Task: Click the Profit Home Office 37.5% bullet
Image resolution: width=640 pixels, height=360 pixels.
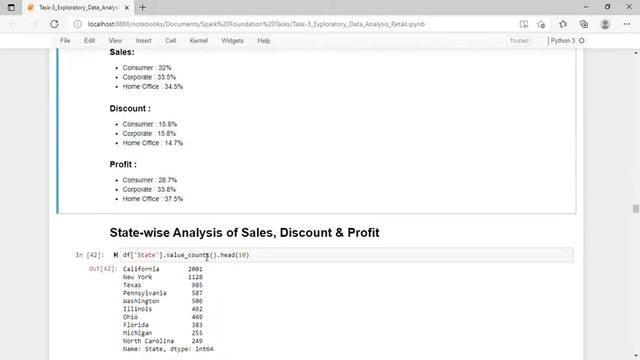Action: click(153, 199)
